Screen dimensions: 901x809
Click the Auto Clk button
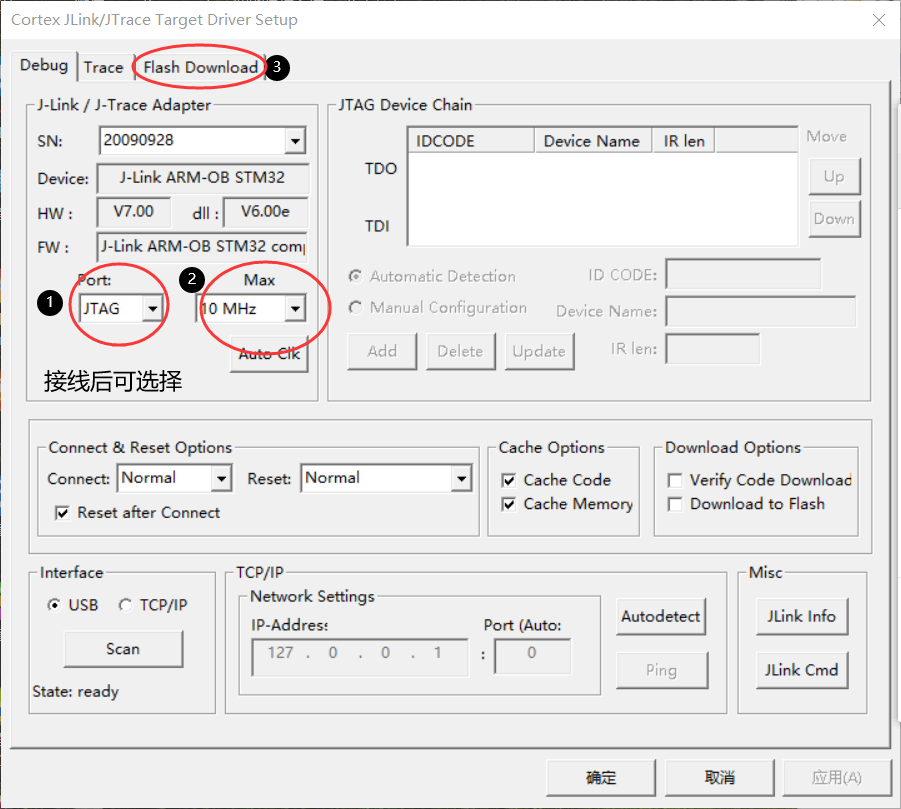click(x=269, y=354)
